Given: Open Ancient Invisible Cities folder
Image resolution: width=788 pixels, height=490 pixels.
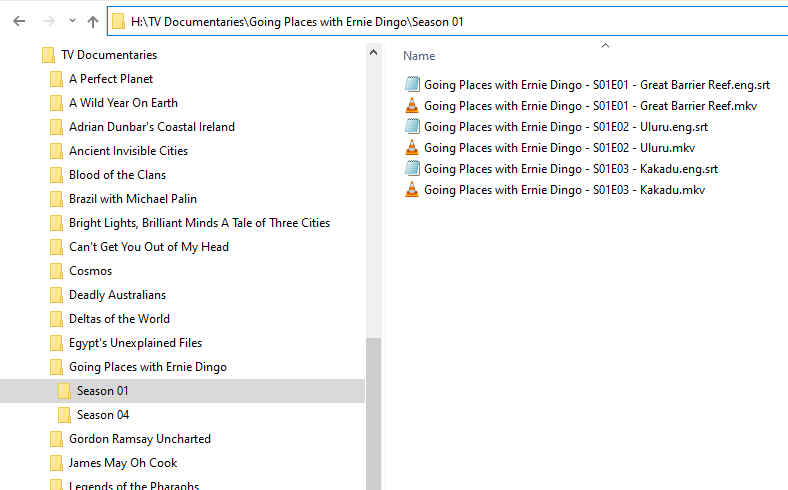Looking at the screenshot, I should coord(129,151).
